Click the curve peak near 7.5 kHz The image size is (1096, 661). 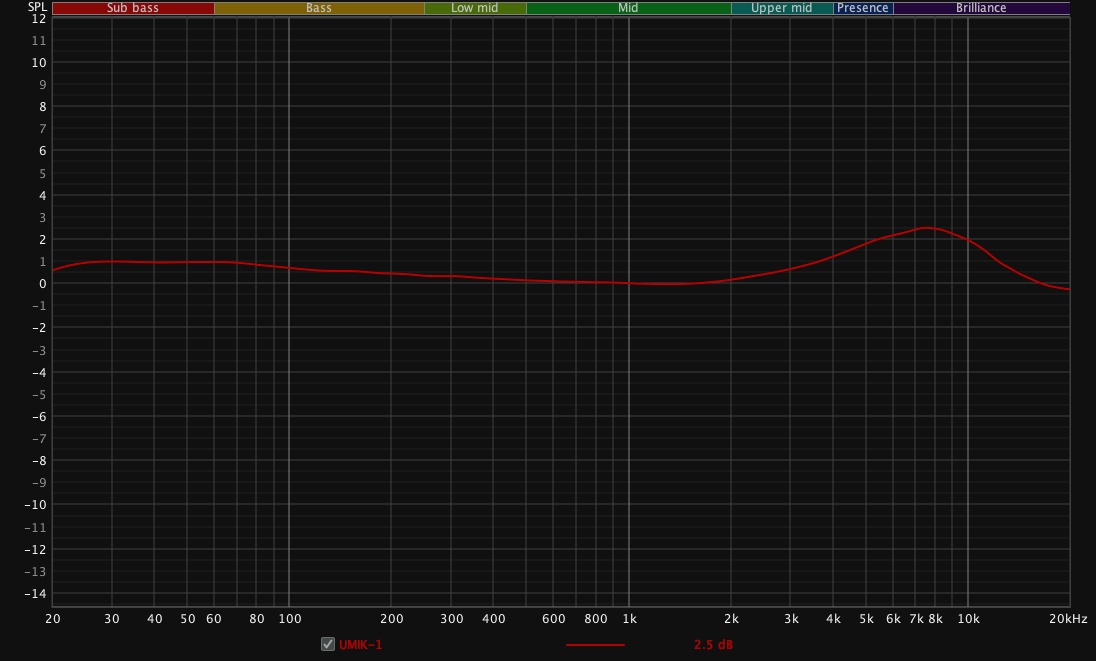tap(927, 228)
